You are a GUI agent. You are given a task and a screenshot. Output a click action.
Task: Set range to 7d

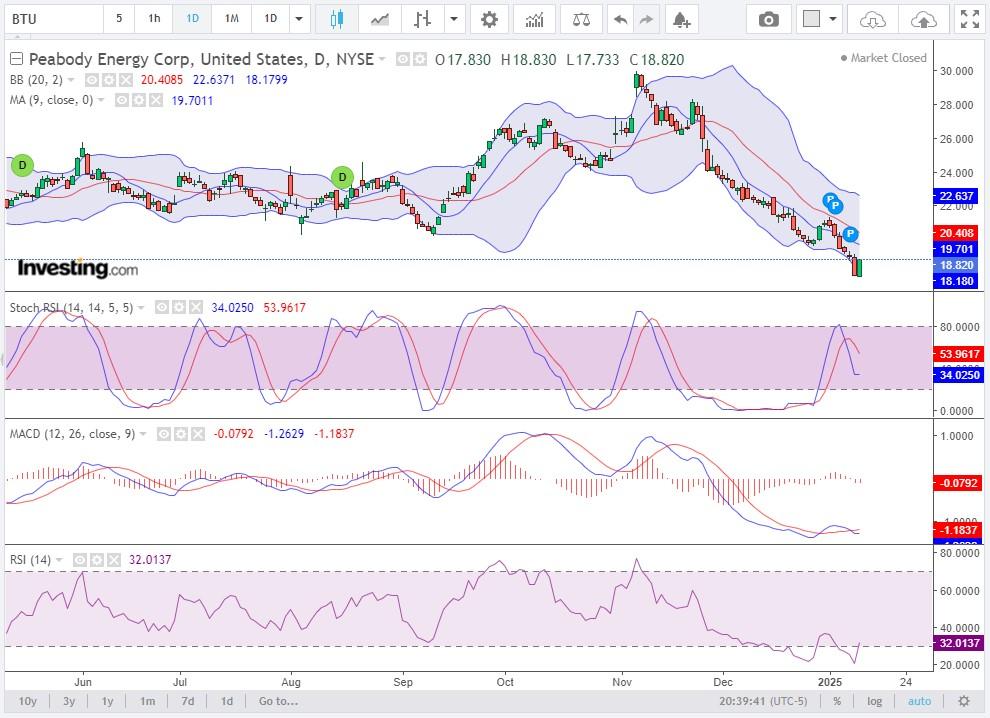coord(188,701)
